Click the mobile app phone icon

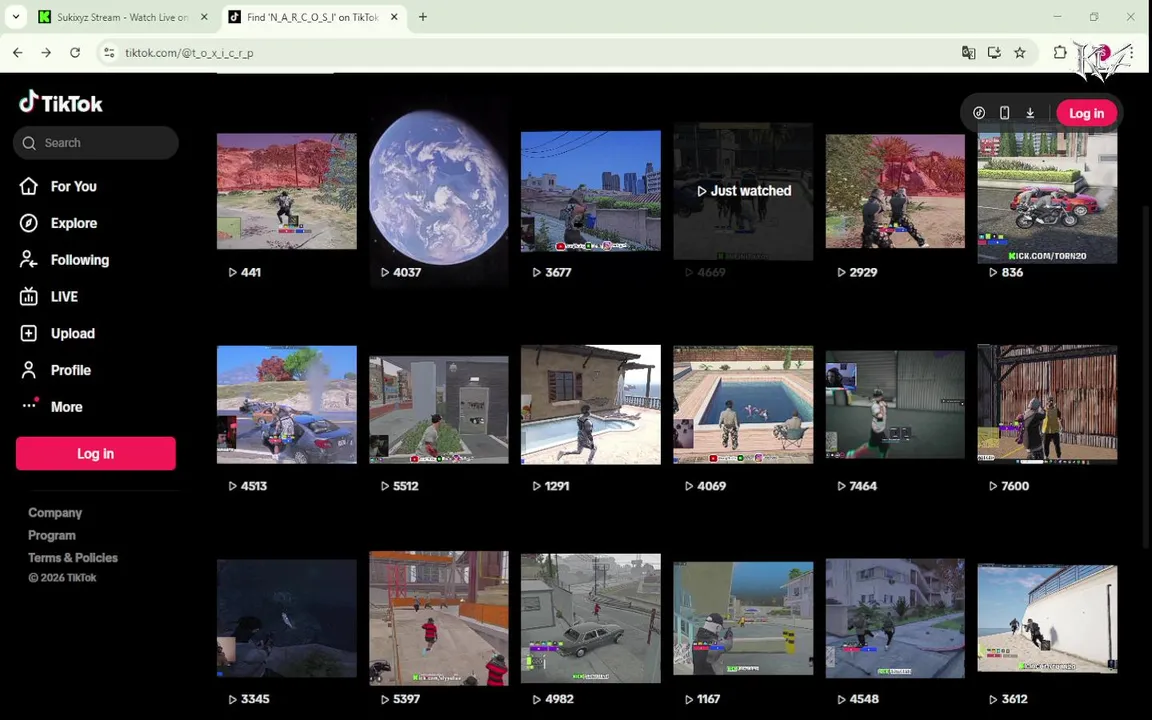point(1004,113)
